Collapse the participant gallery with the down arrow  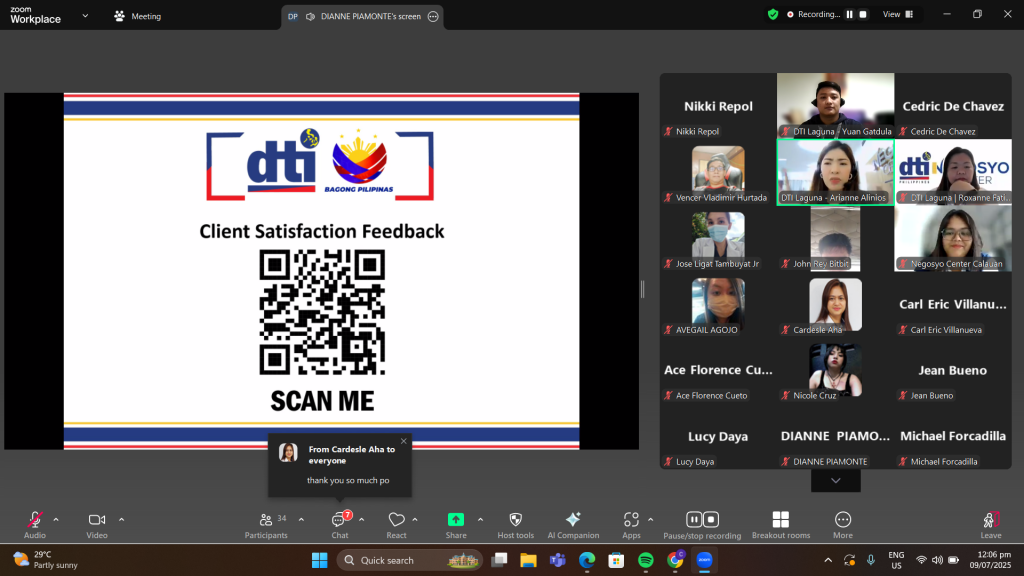pos(835,480)
